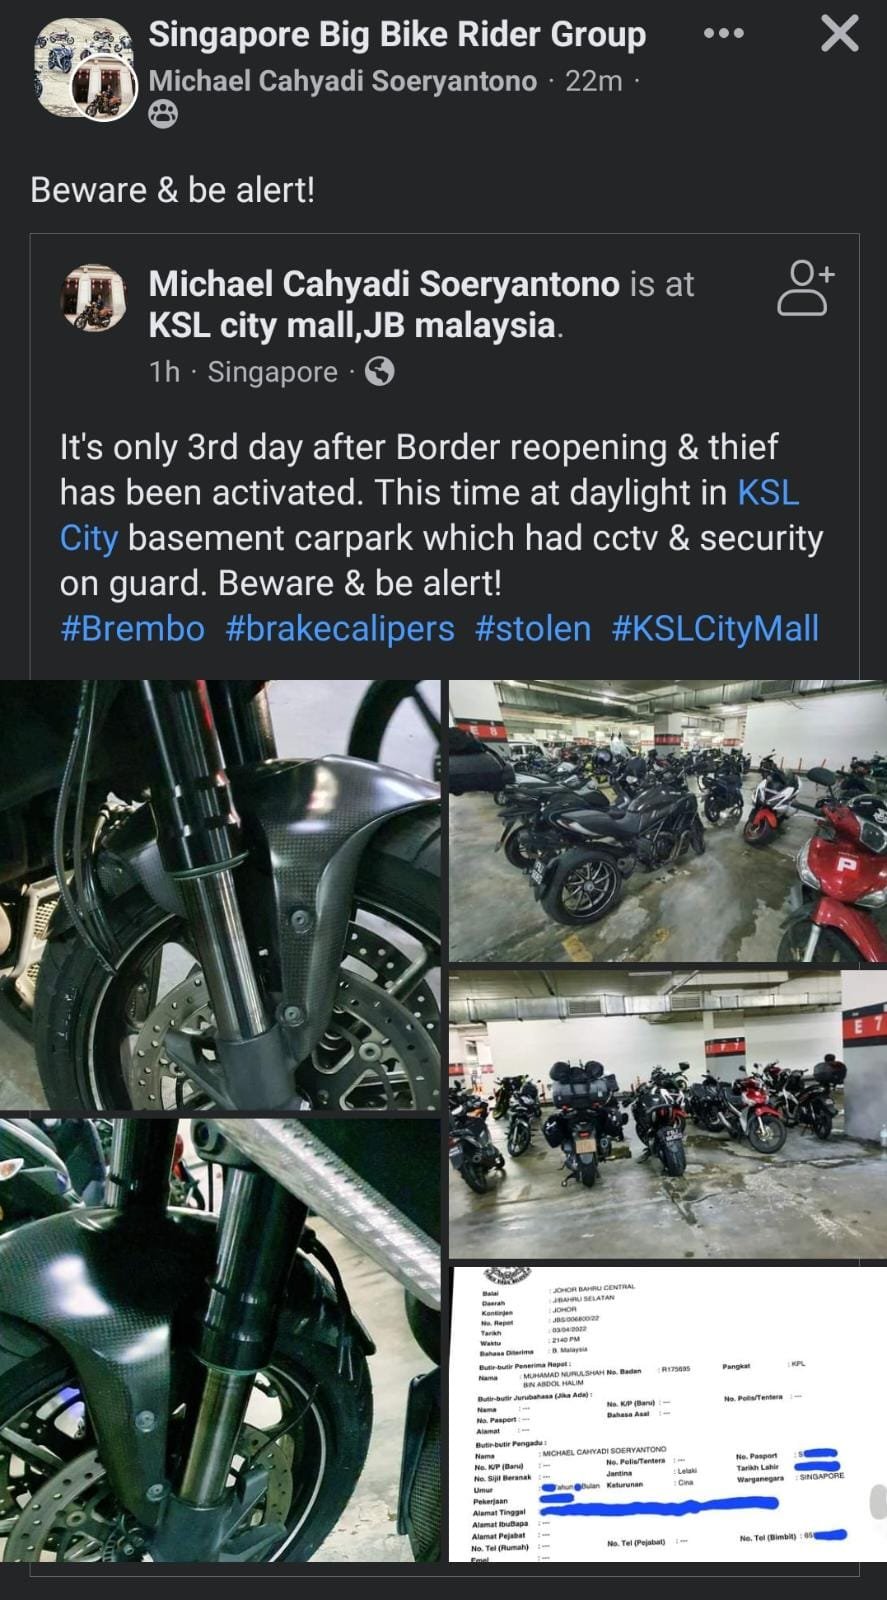Tap the #stolen hashtag
This screenshot has height=1600, width=887.
[533, 629]
